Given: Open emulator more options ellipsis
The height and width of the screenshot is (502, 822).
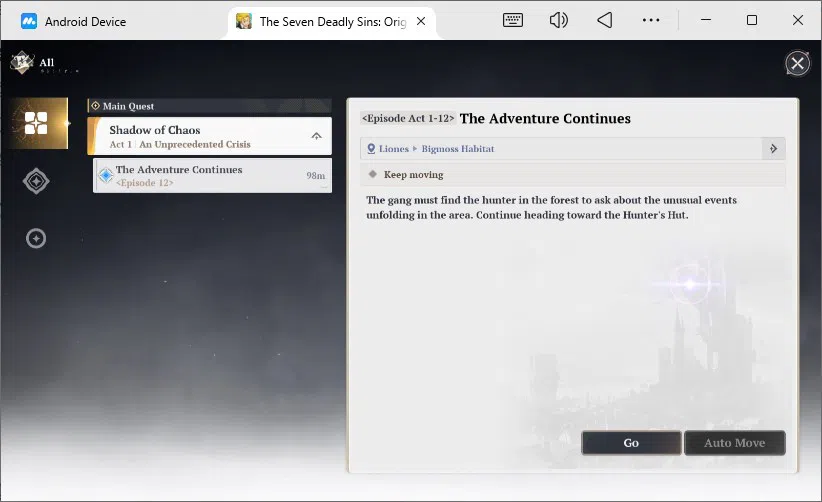Looking at the screenshot, I should point(651,20).
